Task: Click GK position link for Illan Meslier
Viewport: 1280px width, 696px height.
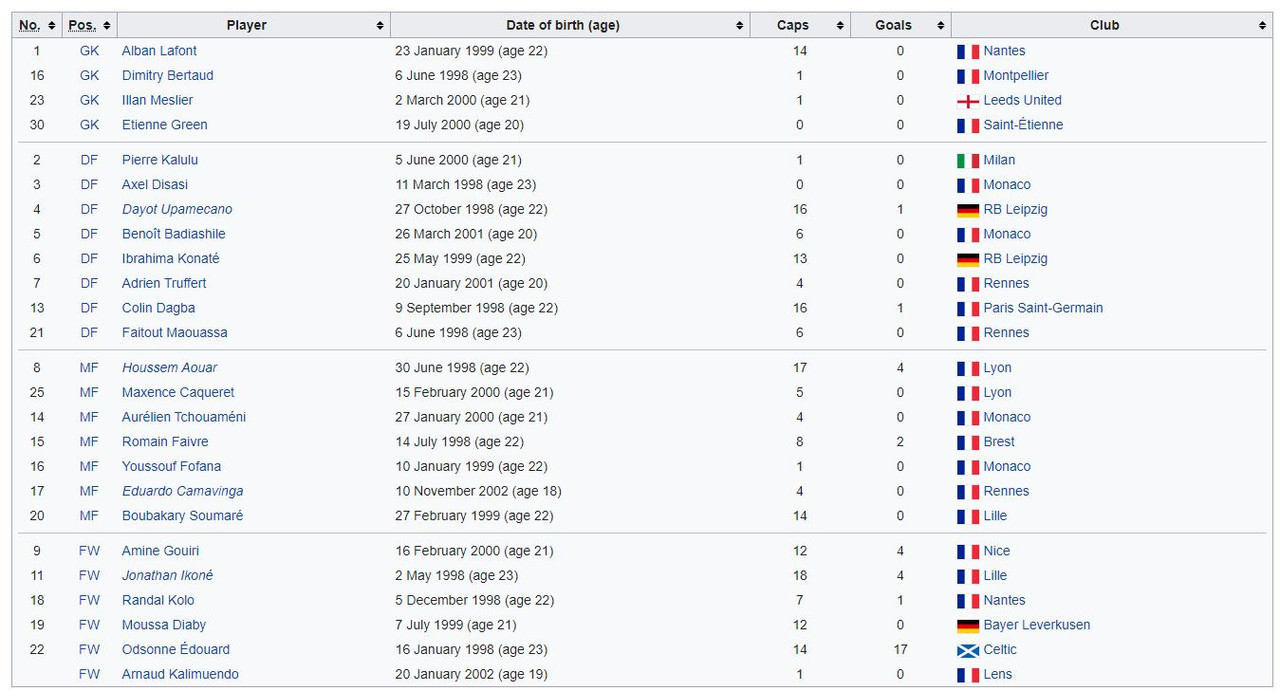Action: (89, 100)
